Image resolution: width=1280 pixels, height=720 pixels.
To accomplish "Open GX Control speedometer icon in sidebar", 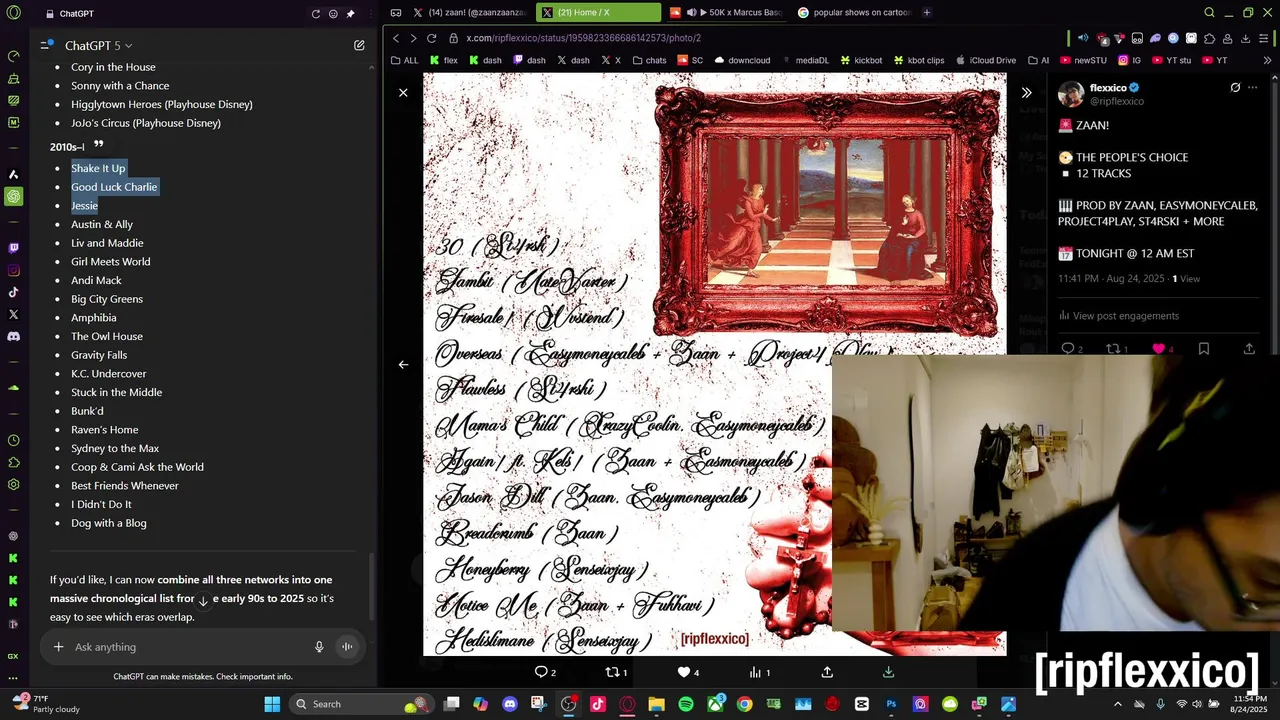I will pos(13,56).
